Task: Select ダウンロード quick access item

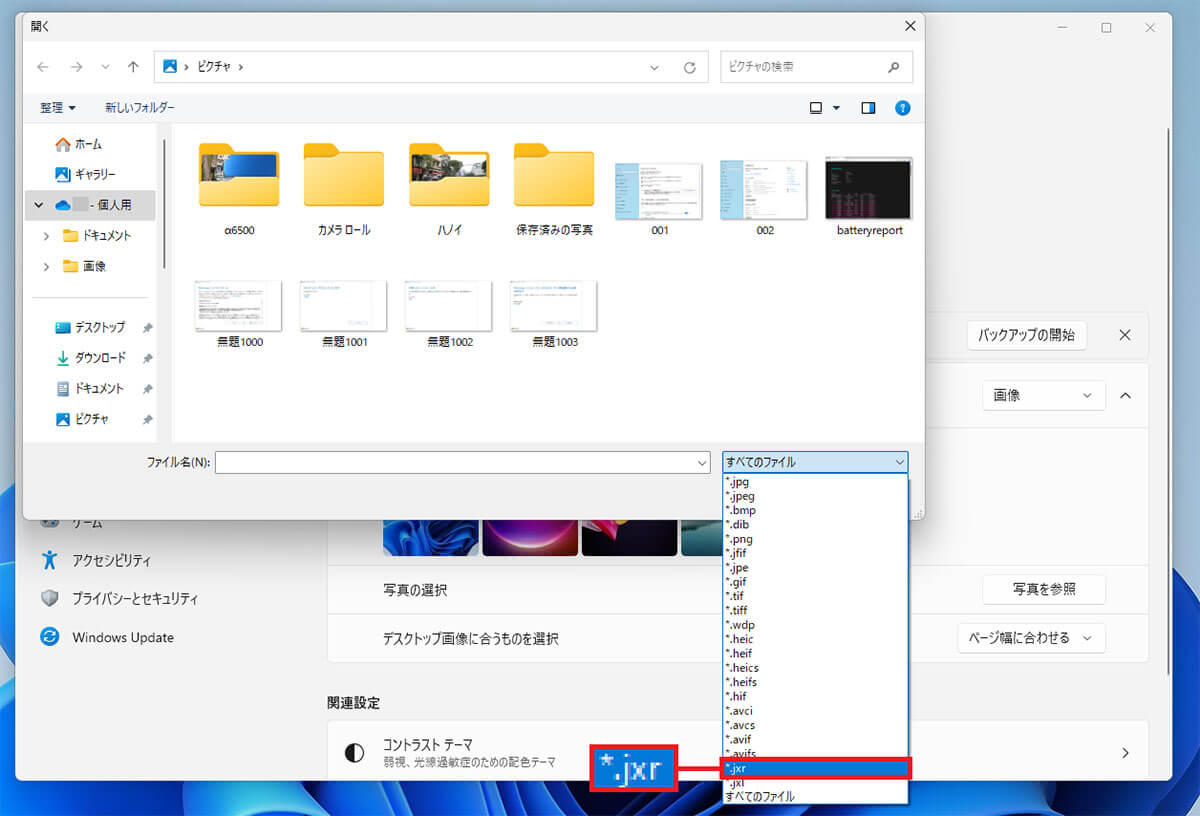Action: click(x=90, y=358)
